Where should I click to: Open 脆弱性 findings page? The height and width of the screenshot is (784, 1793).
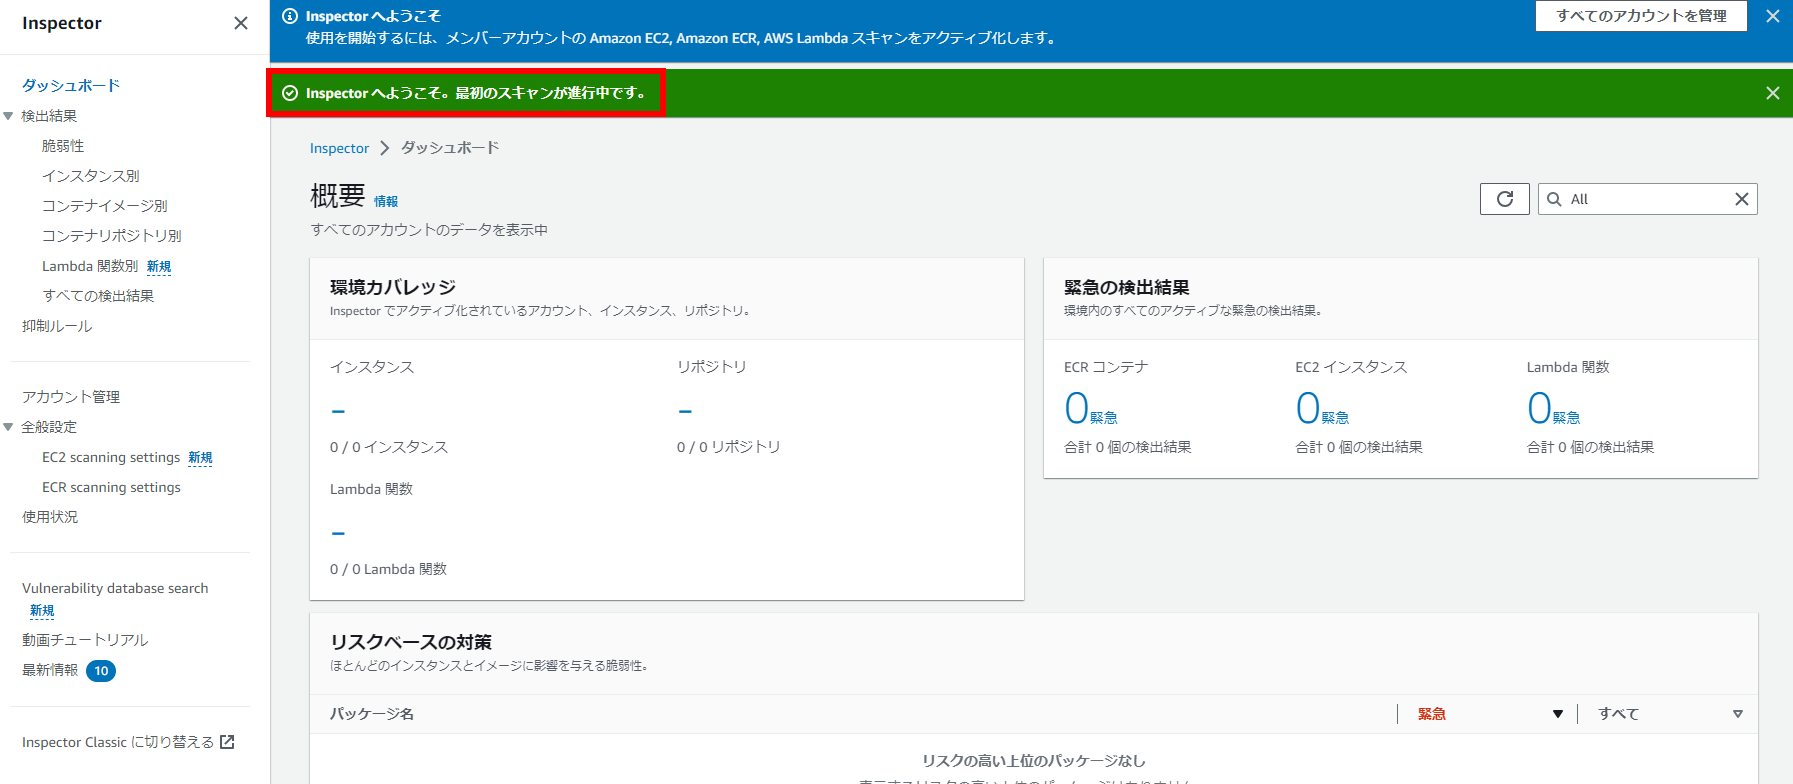click(63, 146)
